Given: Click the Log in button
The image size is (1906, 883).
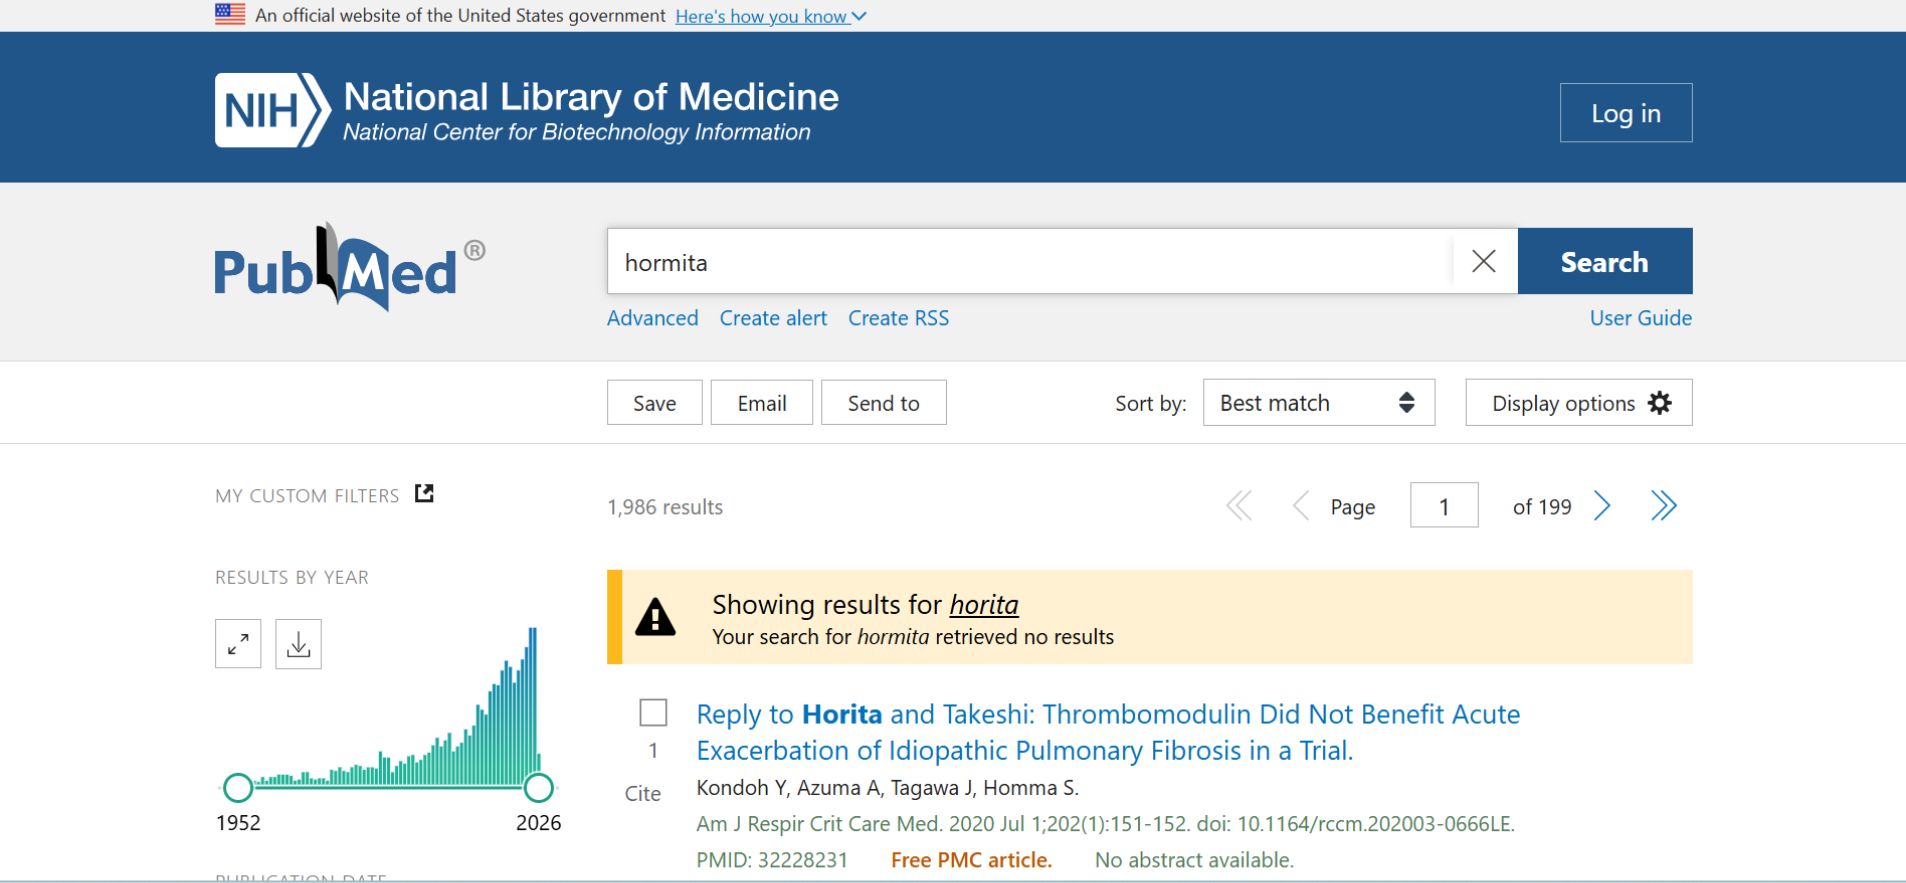Looking at the screenshot, I should 1626,113.
